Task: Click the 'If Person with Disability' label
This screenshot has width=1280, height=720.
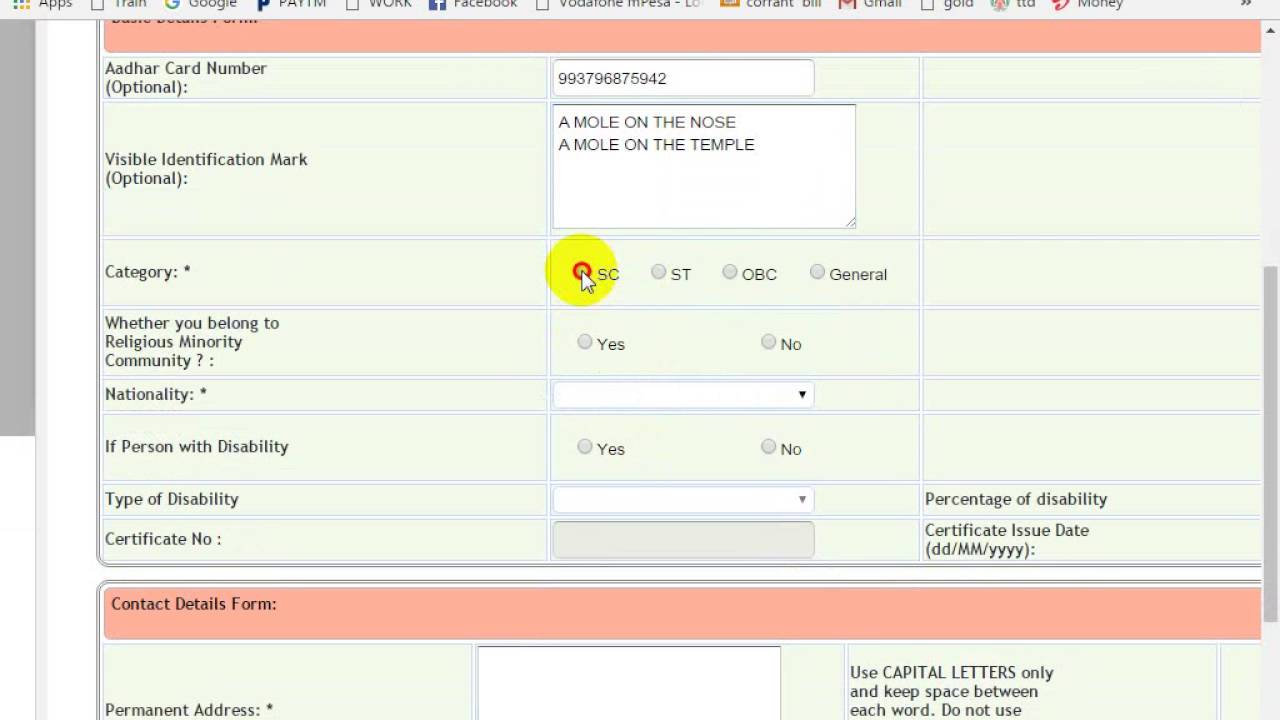Action: pos(197,447)
